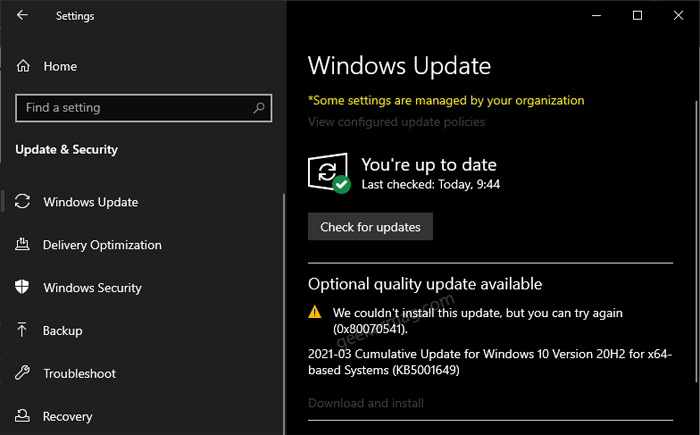This screenshot has height=435, width=700.
Task: Open the Windows Update section
Action: pyautogui.click(x=91, y=202)
